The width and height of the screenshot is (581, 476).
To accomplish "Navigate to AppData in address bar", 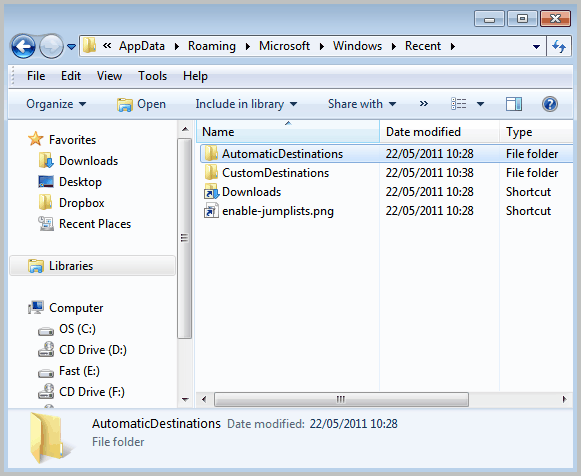I will click(x=142, y=46).
